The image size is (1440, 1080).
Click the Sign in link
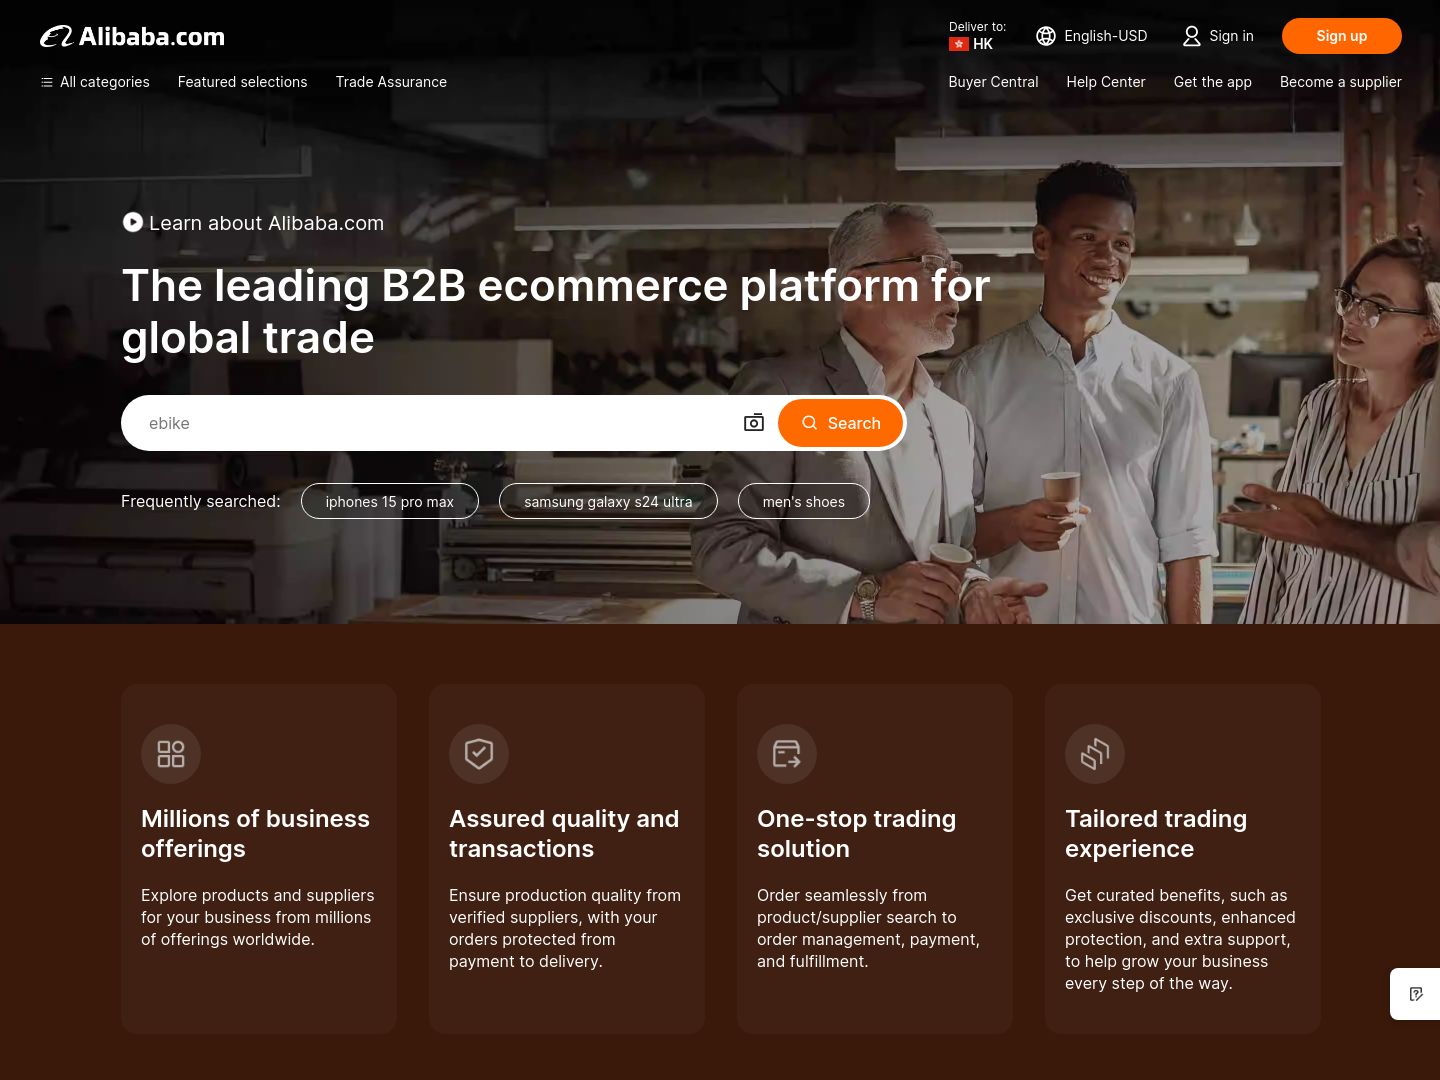tap(1231, 36)
